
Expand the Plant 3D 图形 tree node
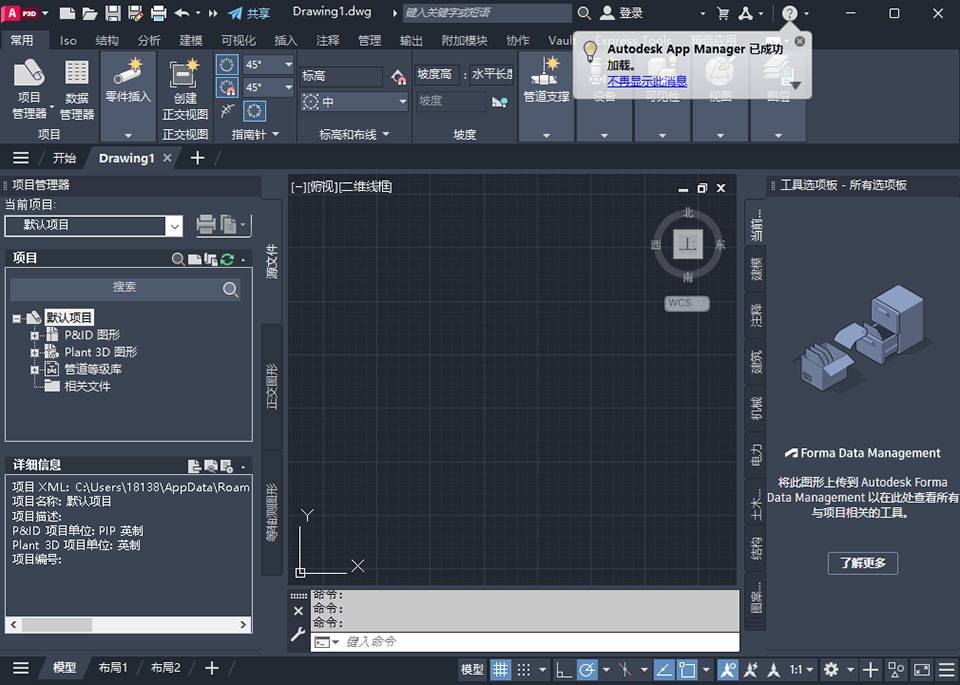tap(35, 353)
